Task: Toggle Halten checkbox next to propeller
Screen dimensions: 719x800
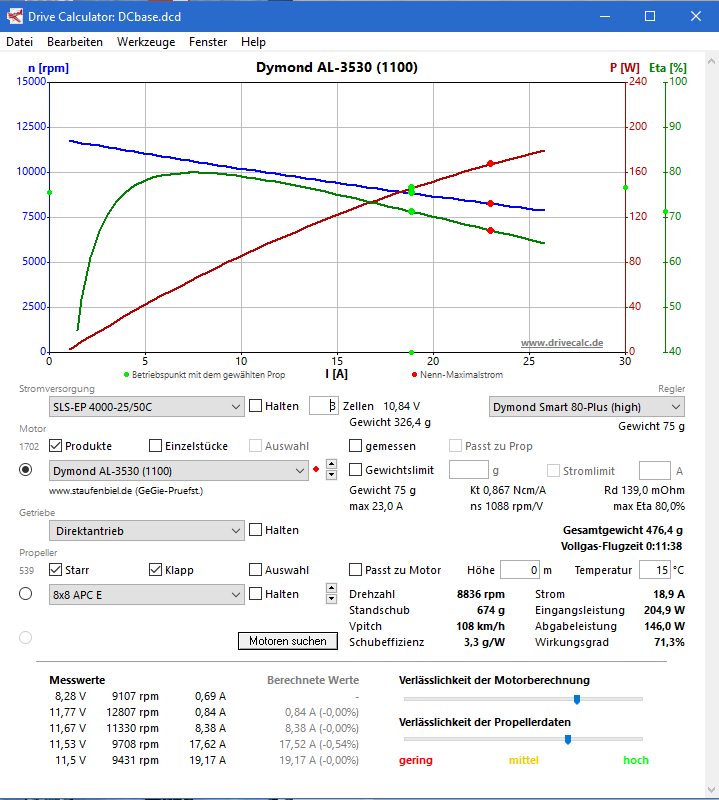Action: tap(256, 594)
